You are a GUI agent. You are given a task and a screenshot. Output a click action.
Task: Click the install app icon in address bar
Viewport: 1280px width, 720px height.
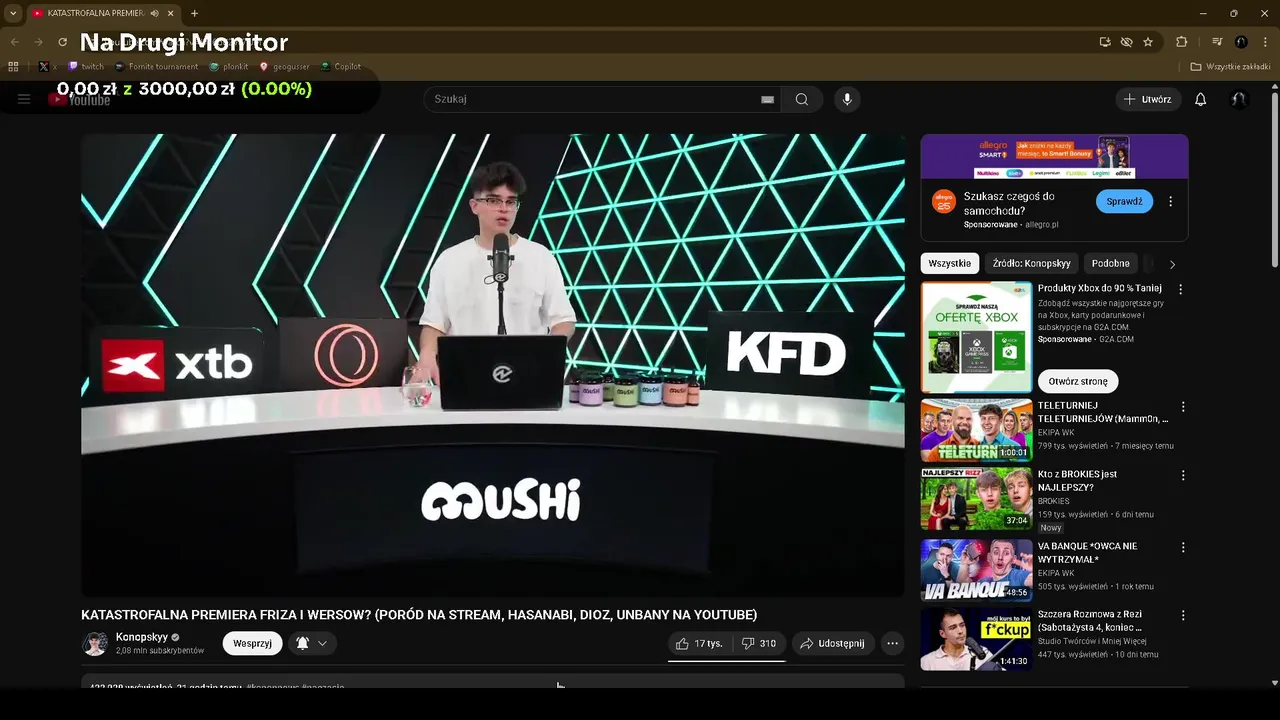pos(1105,42)
